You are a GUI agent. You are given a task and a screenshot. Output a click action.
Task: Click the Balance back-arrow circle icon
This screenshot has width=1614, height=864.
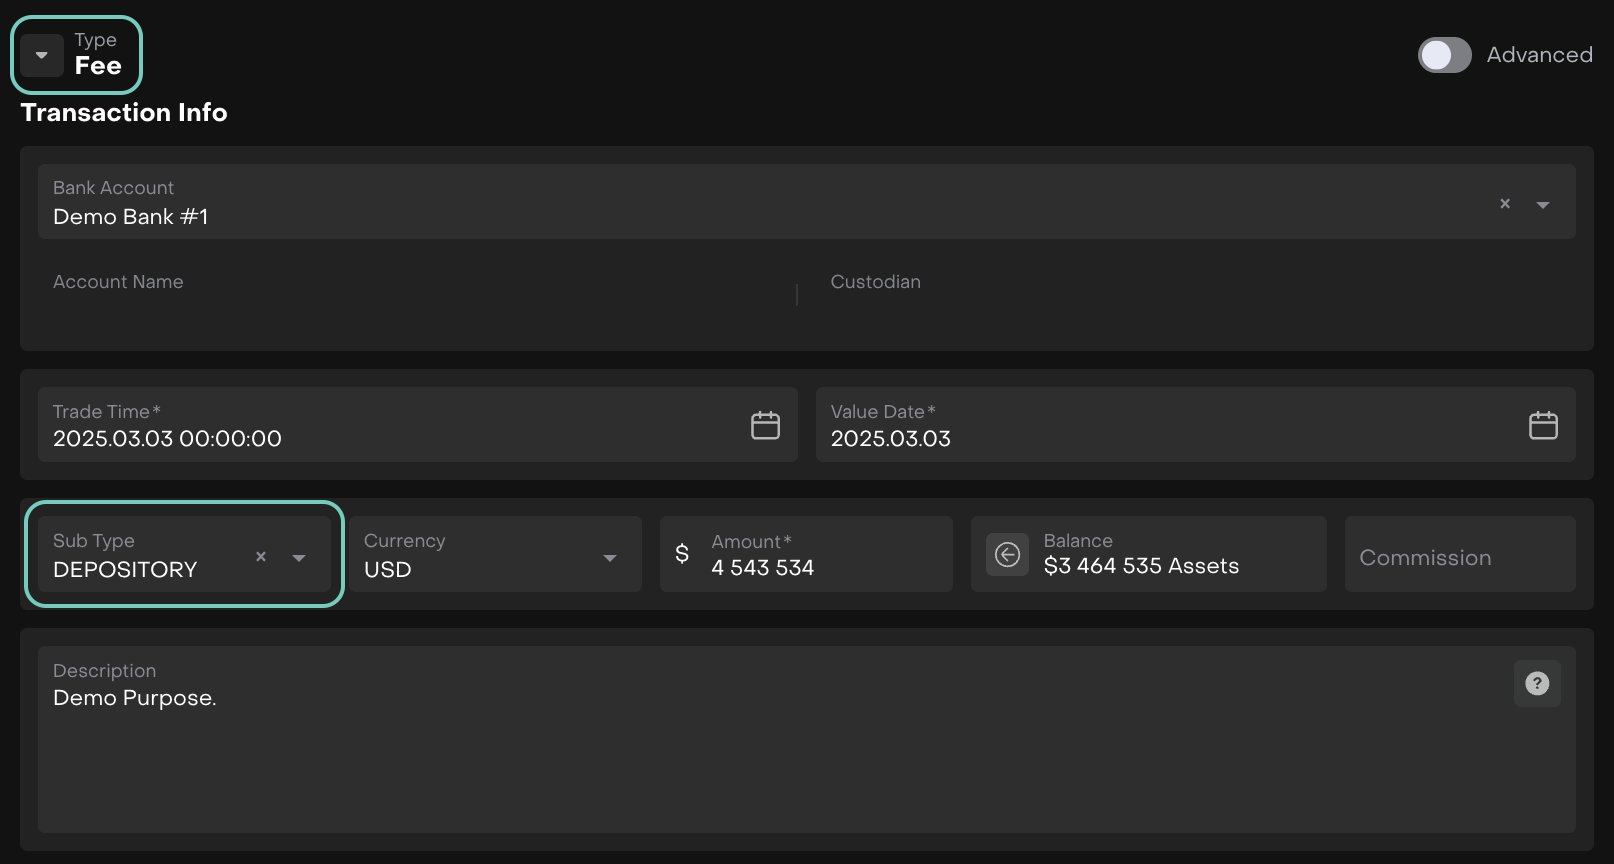[1007, 554]
